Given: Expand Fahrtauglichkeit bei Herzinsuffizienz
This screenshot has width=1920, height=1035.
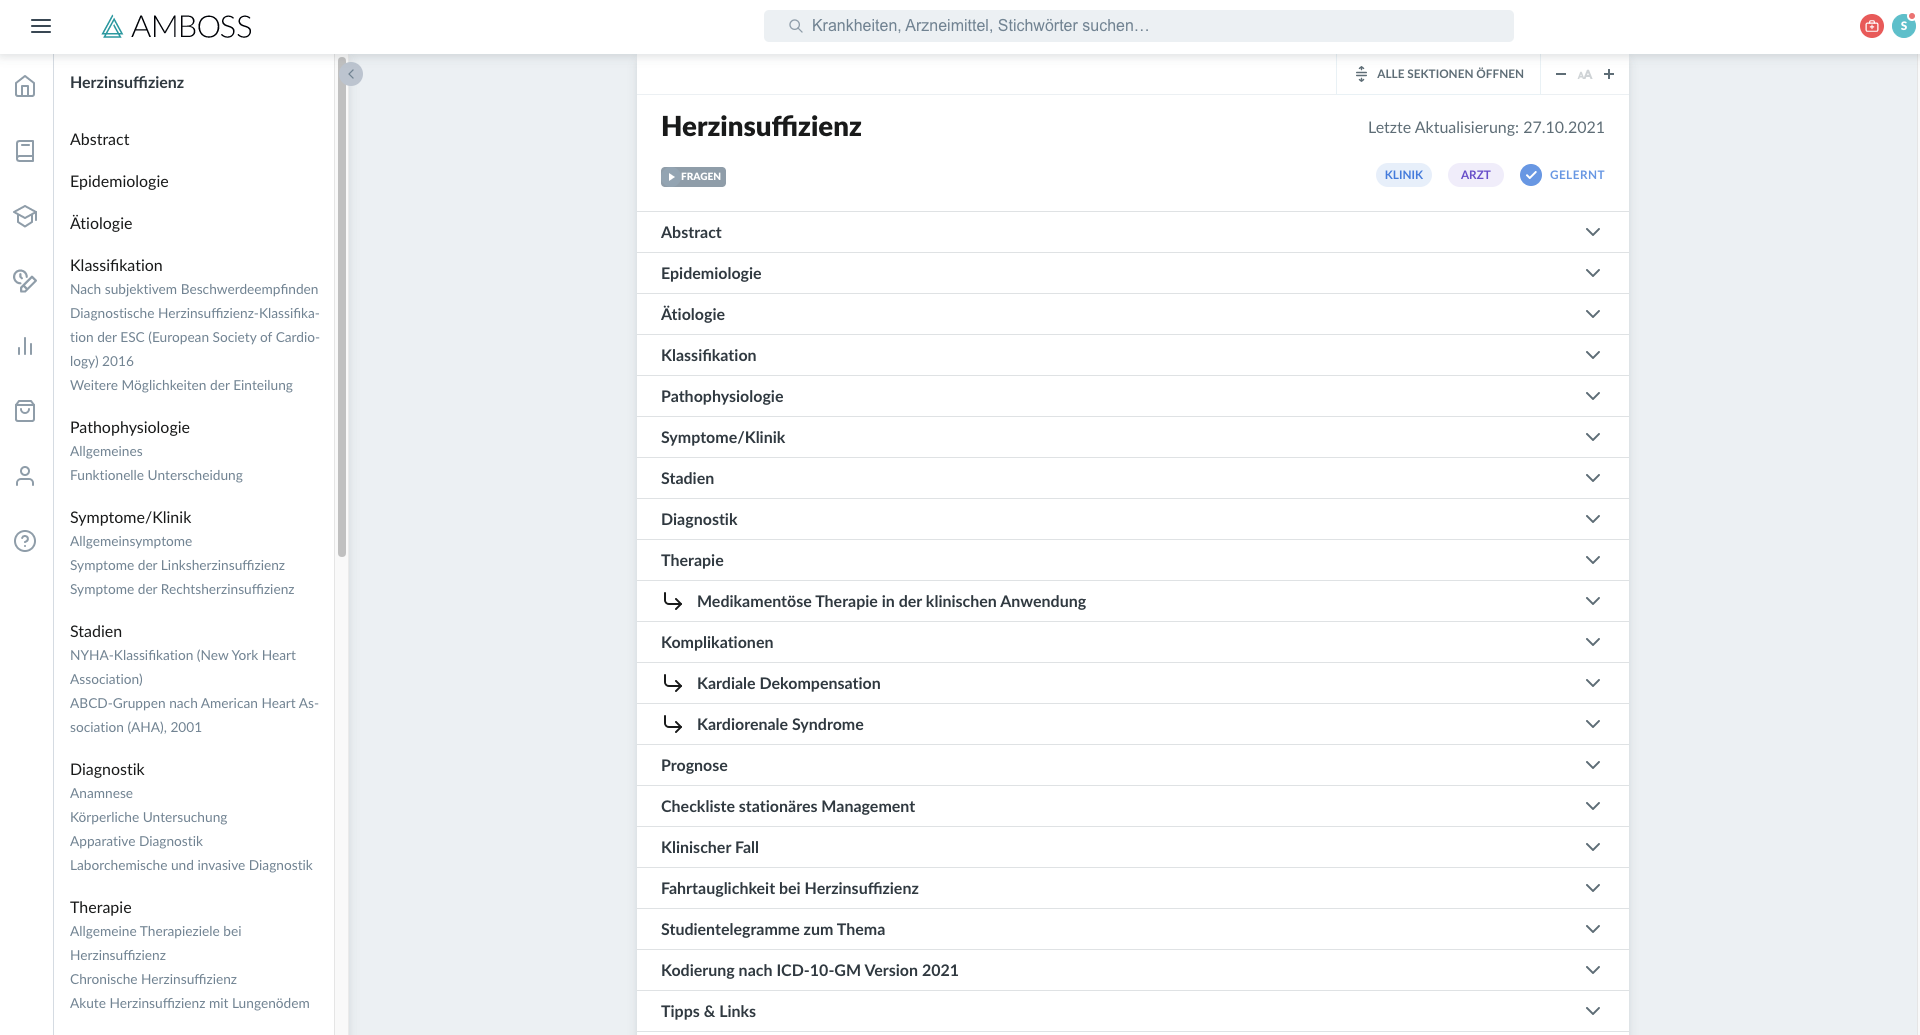Looking at the screenshot, I should (x=1133, y=888).
